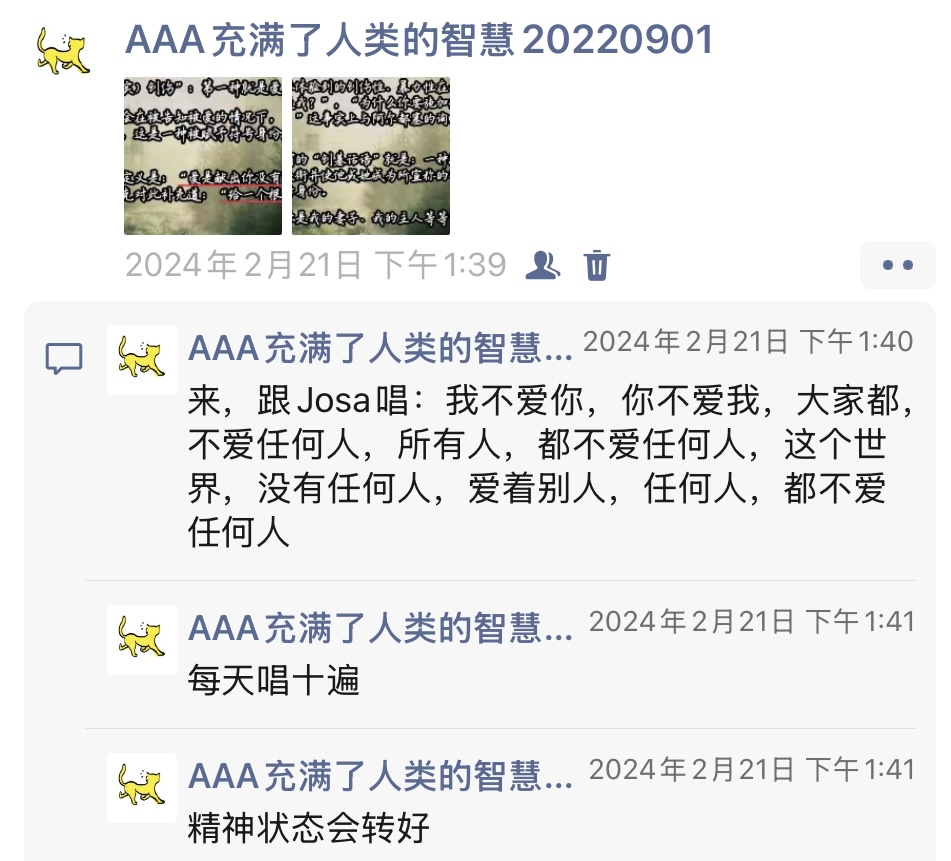View the first photo thumbnail on left
951x861 pixels.
pyautogui.click(x=203, y=156)
